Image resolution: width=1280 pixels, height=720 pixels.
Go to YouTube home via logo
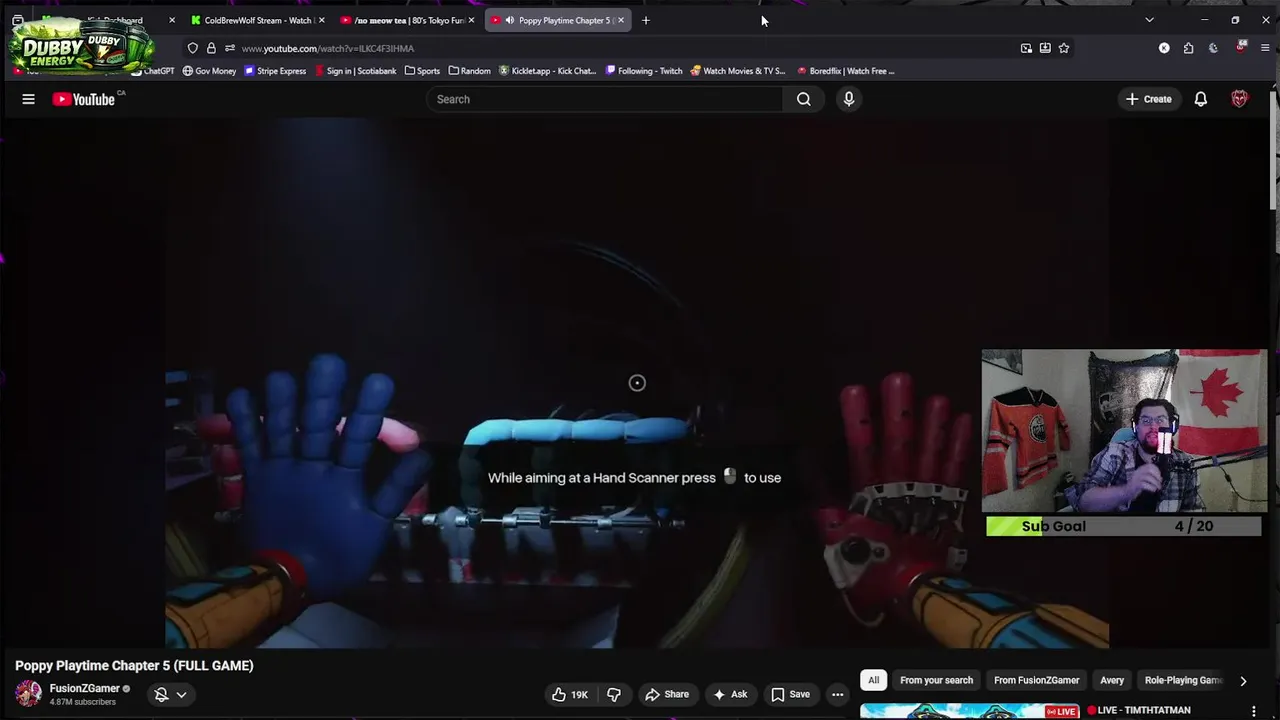(x=84, y=99)
